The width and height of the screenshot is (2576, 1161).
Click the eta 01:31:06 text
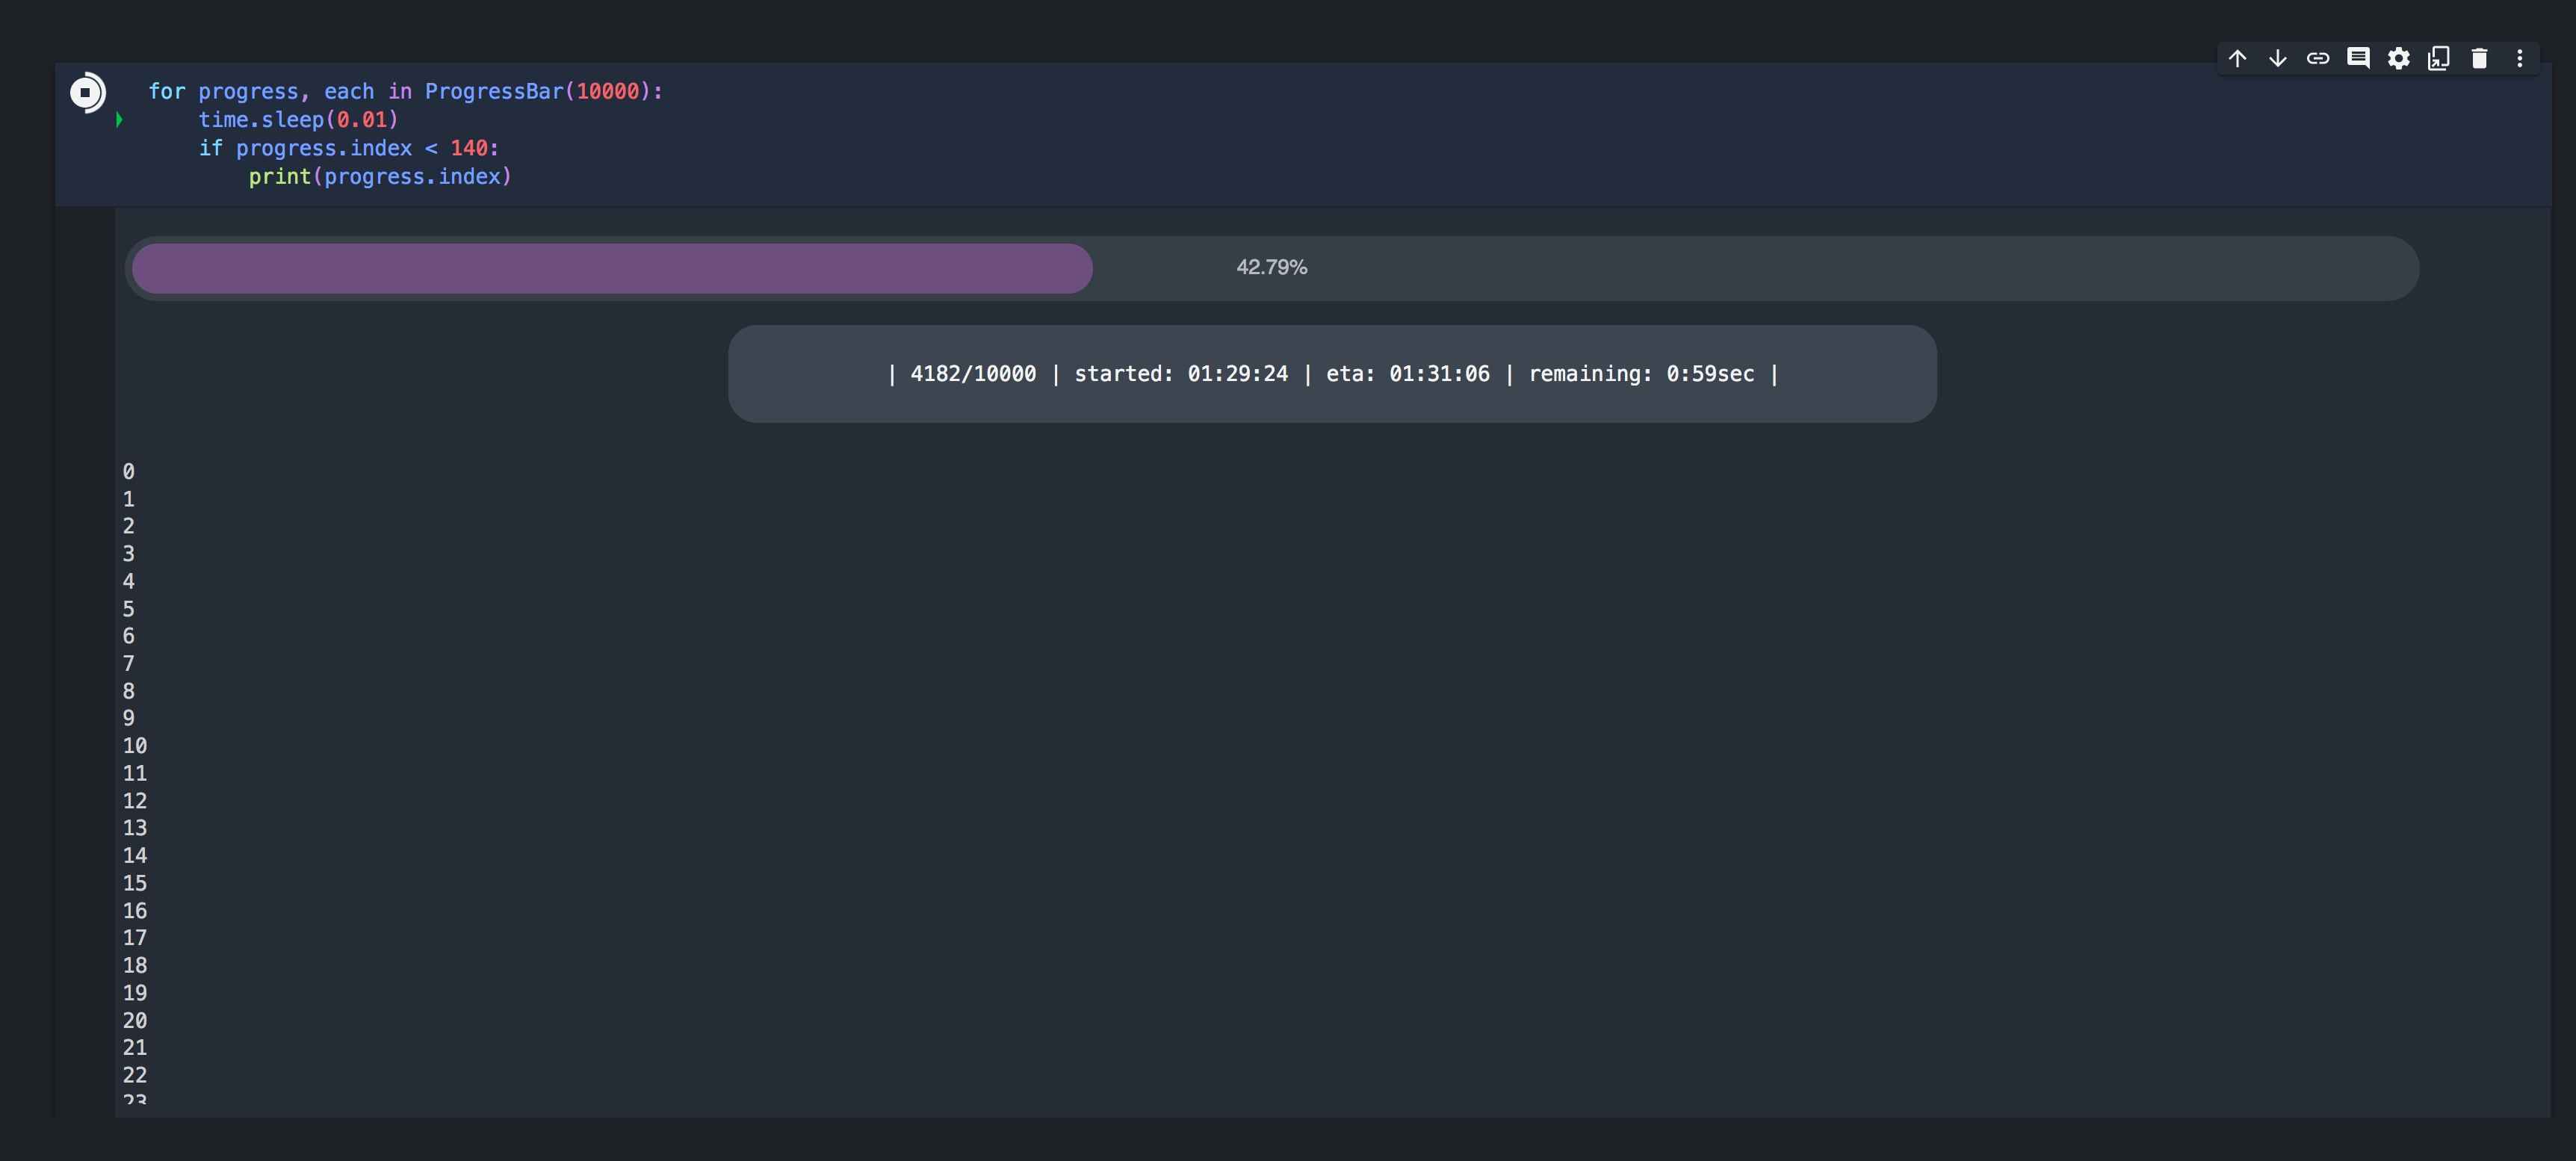[1407, 374]
